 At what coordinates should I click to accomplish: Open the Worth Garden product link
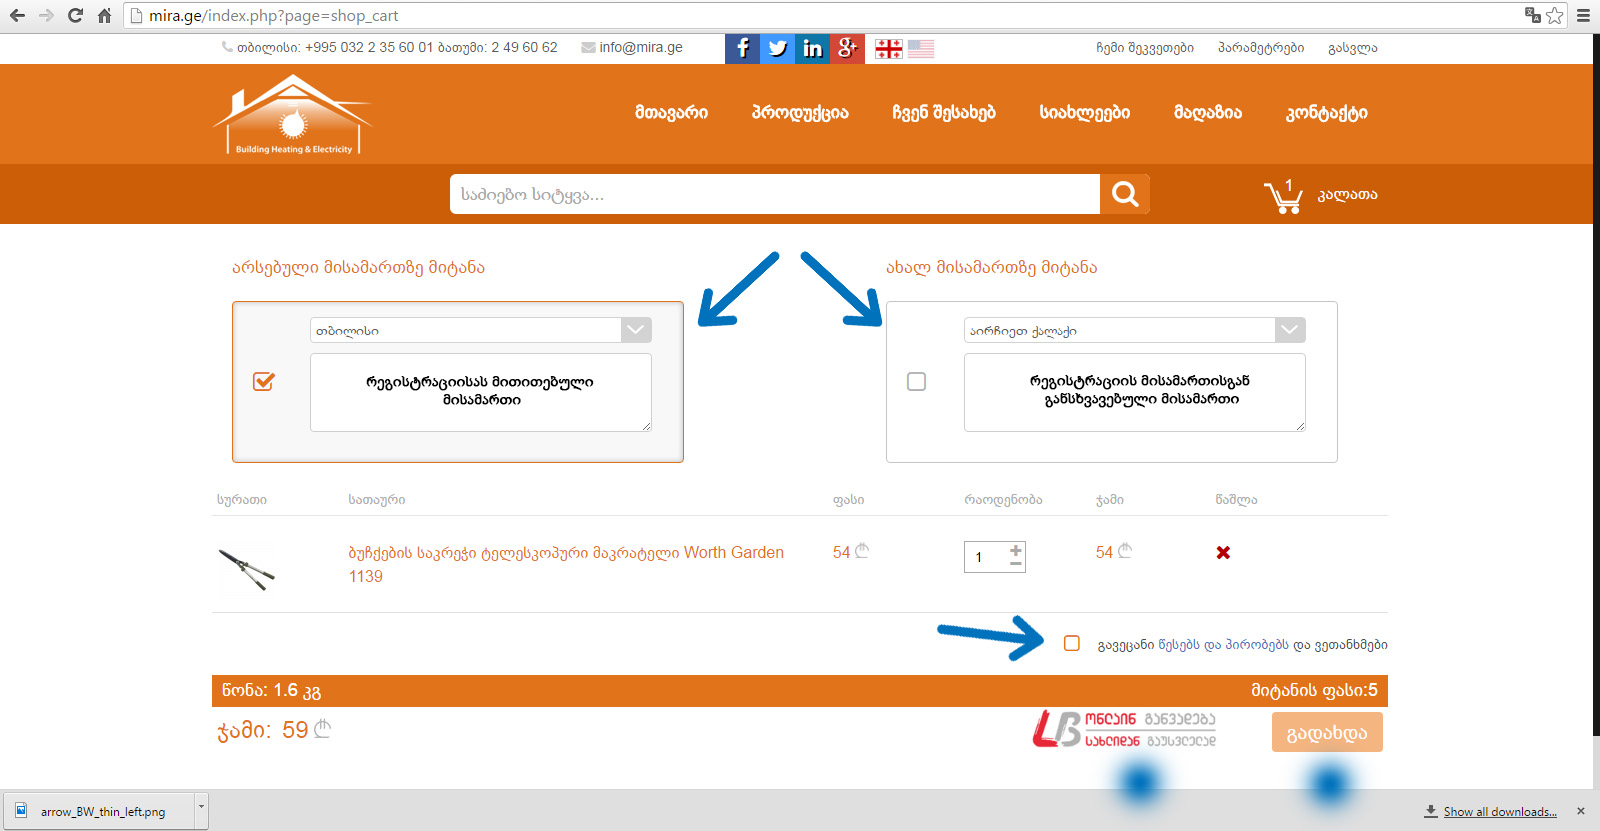point(565,564)
